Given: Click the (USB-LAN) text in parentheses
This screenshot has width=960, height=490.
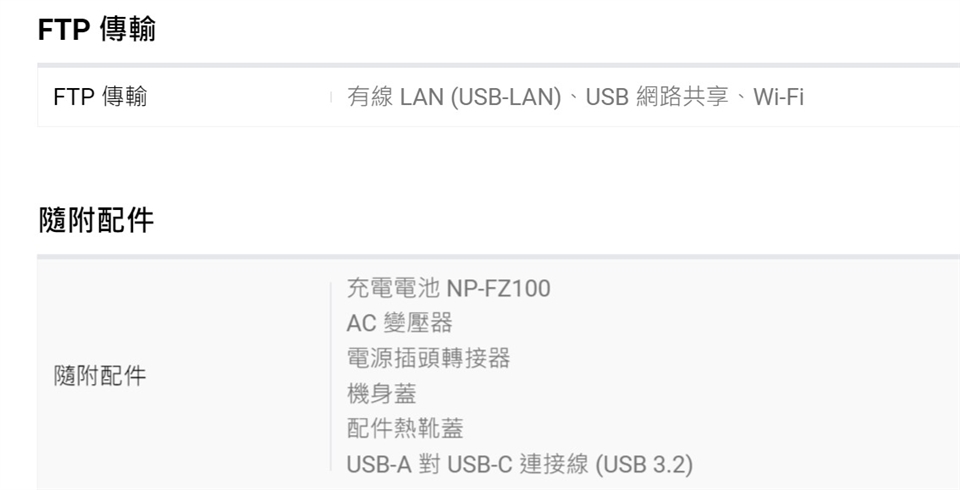Looking at the screenshot, I should [505, 98].
